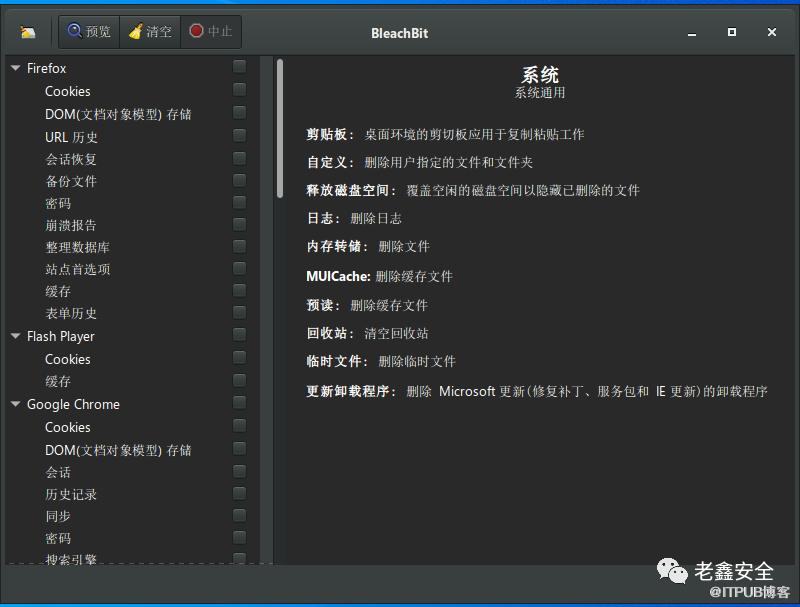This screenshot has width=800, height=607.
Task: Click the MUICache description label
Action: pyautogui.click(x=338, y=276)
